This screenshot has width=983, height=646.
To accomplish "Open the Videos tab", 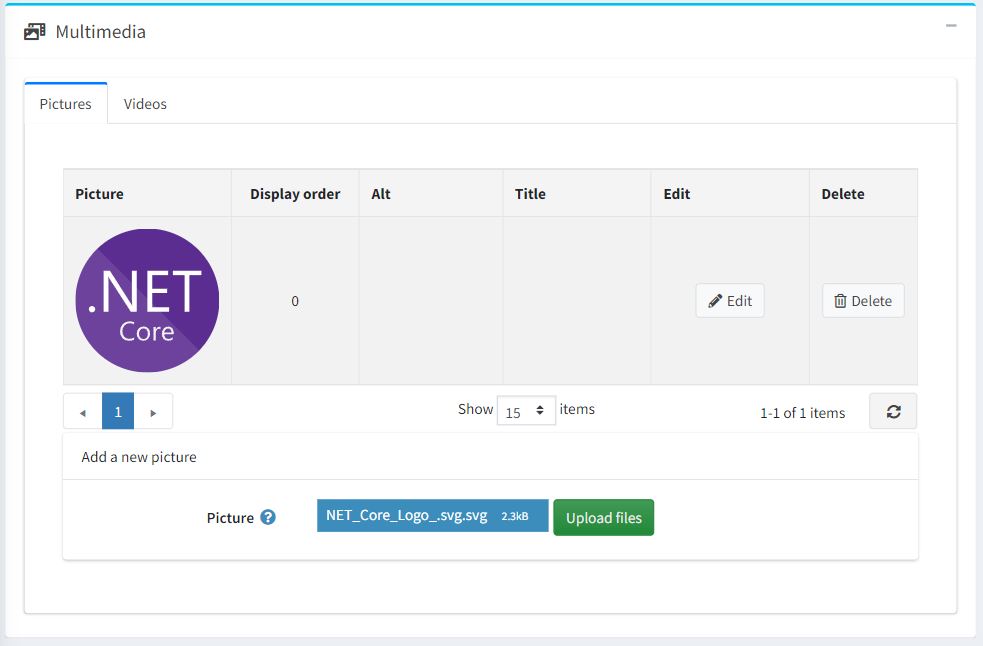I will pyautogui.click(x=145, y=104).
